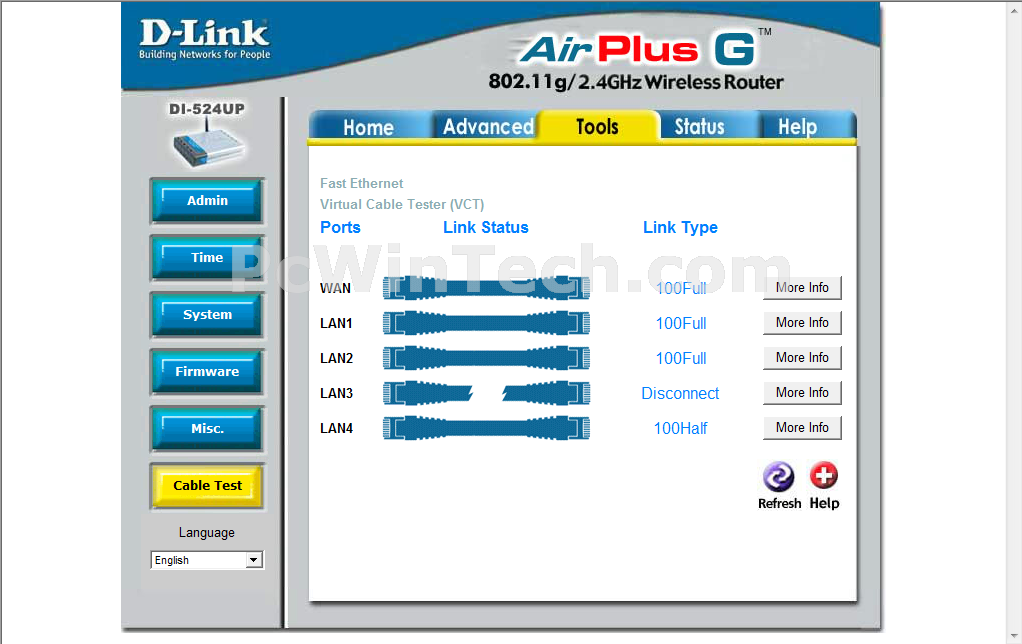
Task: Open the Status tab
Action: pyautogui.click(x=699, y=126)
